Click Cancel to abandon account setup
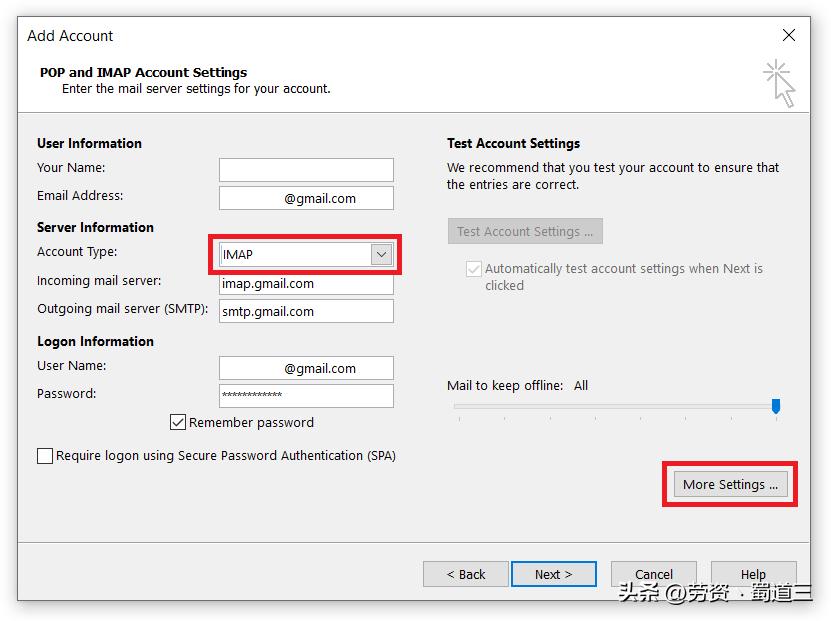831x621 pixels. [653, 574]
